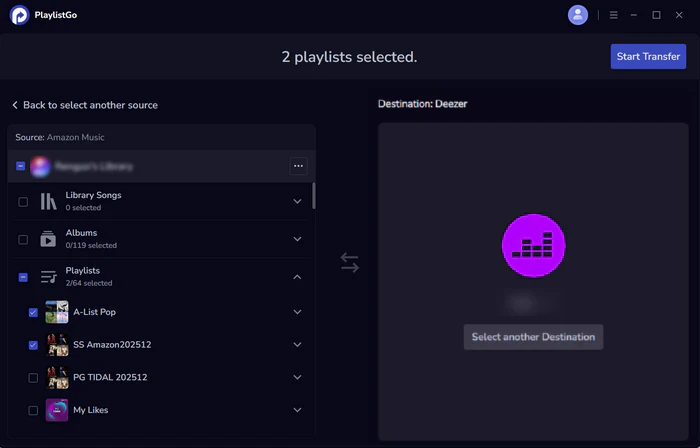
Task: Click the My Likes cover thumbnail
Action: coord(57,410)
